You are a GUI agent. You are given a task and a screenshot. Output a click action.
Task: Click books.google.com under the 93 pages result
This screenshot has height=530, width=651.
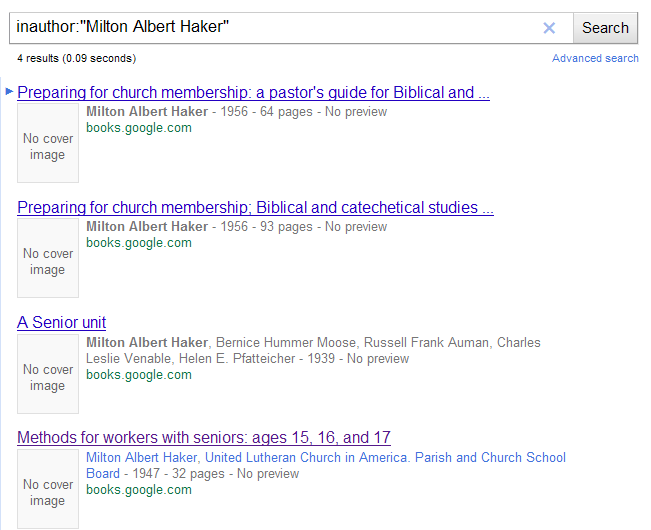[x=139, y=243]
